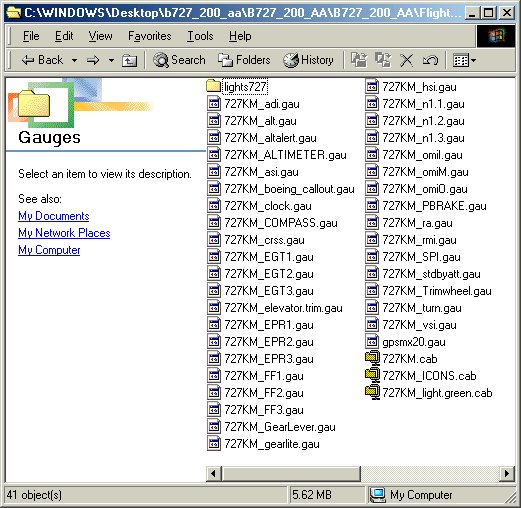This screenshot has width=521, height=508.
Task: Click the Up one level folder icon
Action: point(129,60)
